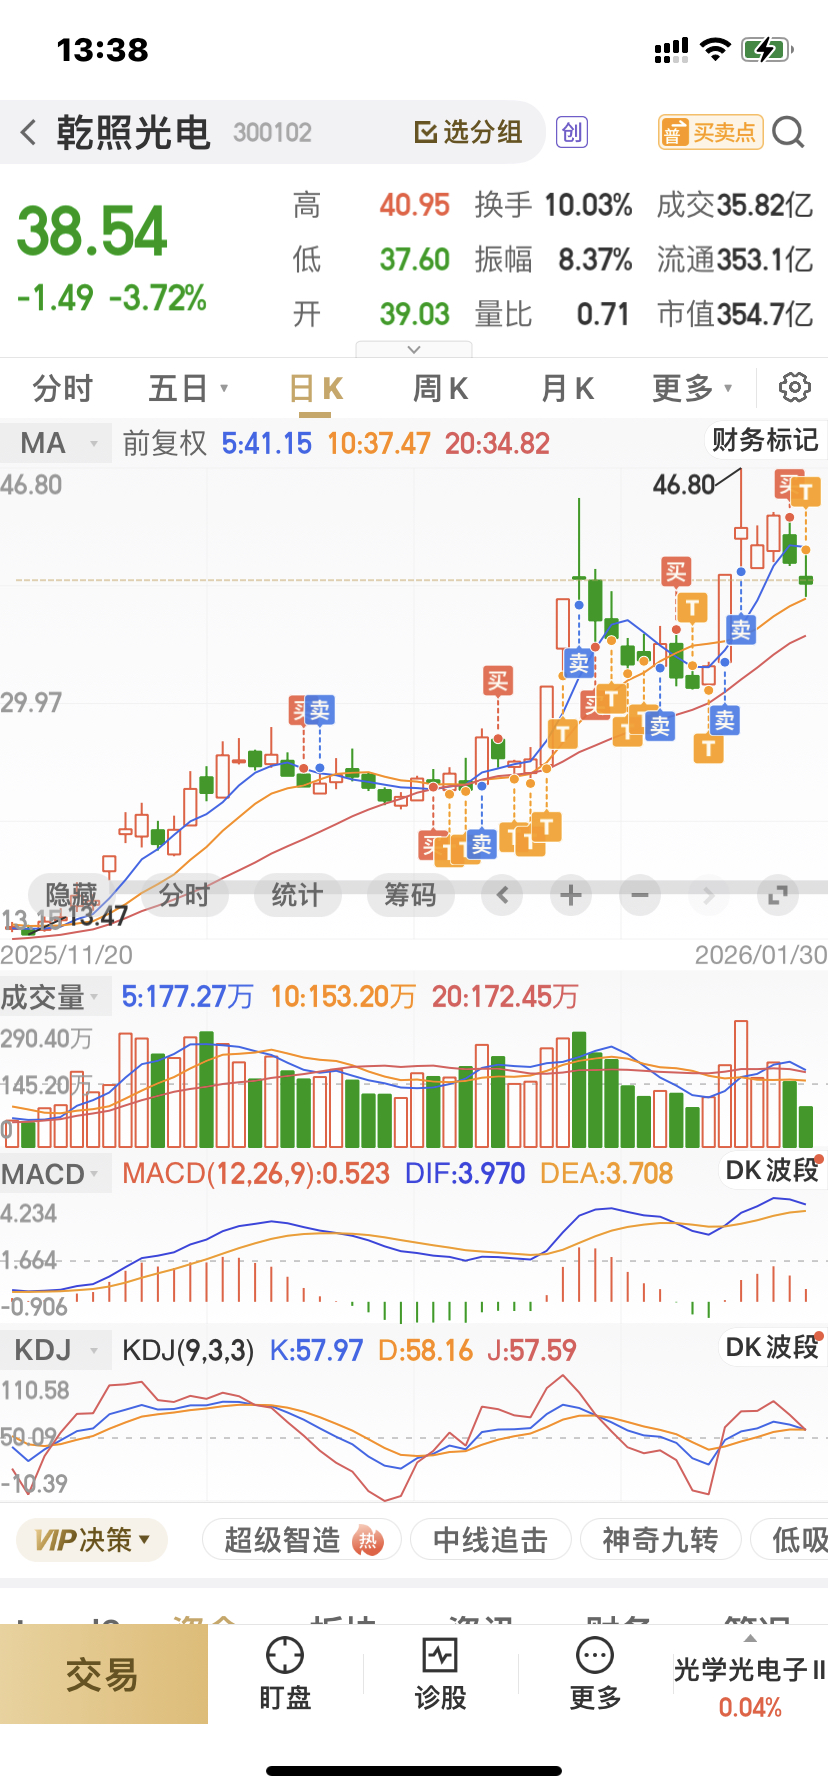
Task: Change the 前复权 adjustment mode
Action: point(164,443)
